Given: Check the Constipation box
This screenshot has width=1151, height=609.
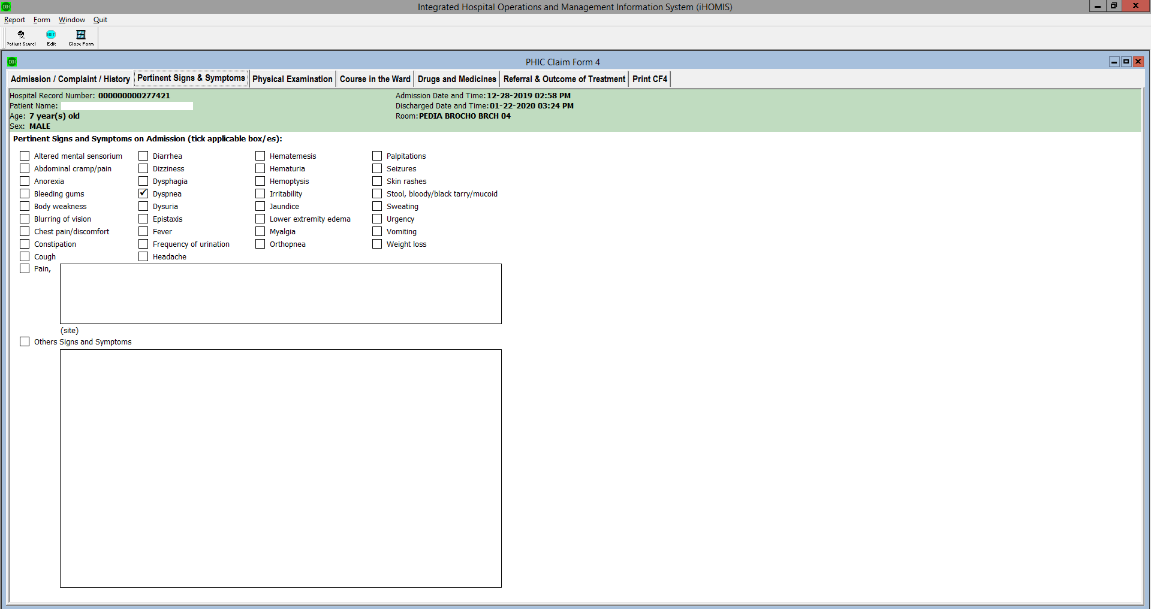Looking at the screenshot, I should click(25, 244).
